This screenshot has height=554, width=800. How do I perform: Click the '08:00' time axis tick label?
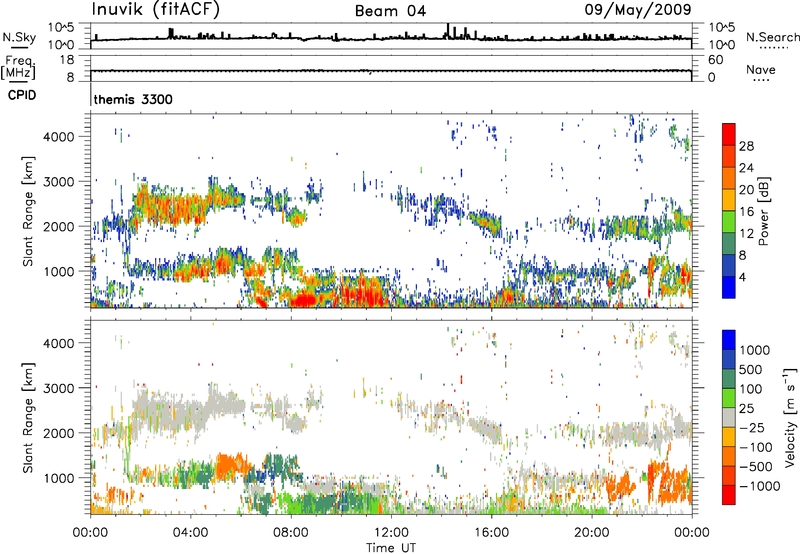[x=291, y=533]
